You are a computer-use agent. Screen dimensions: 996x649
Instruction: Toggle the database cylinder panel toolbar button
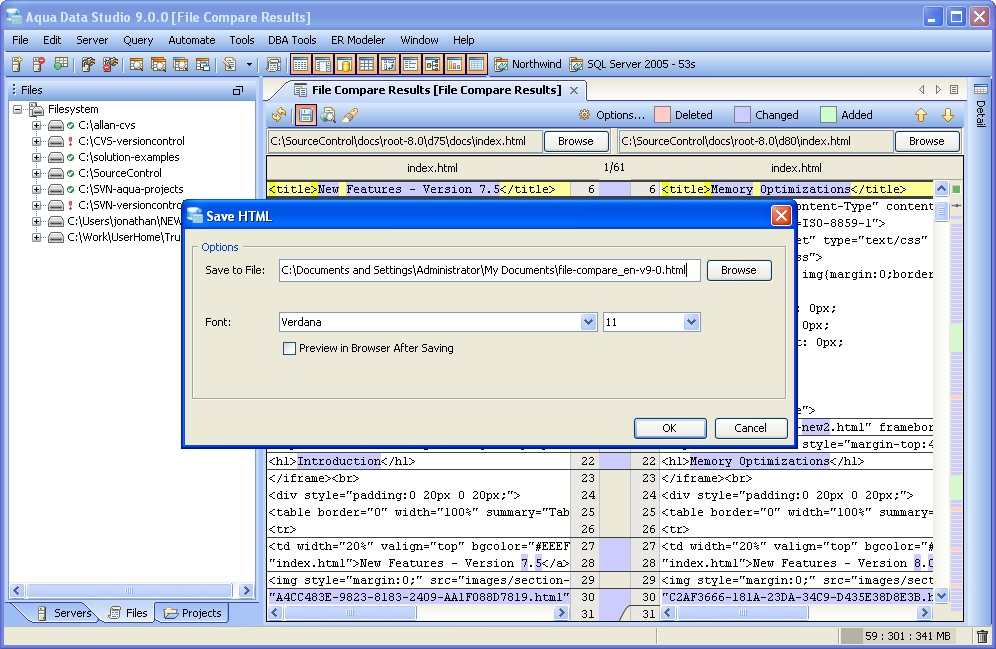click(344, 64)
